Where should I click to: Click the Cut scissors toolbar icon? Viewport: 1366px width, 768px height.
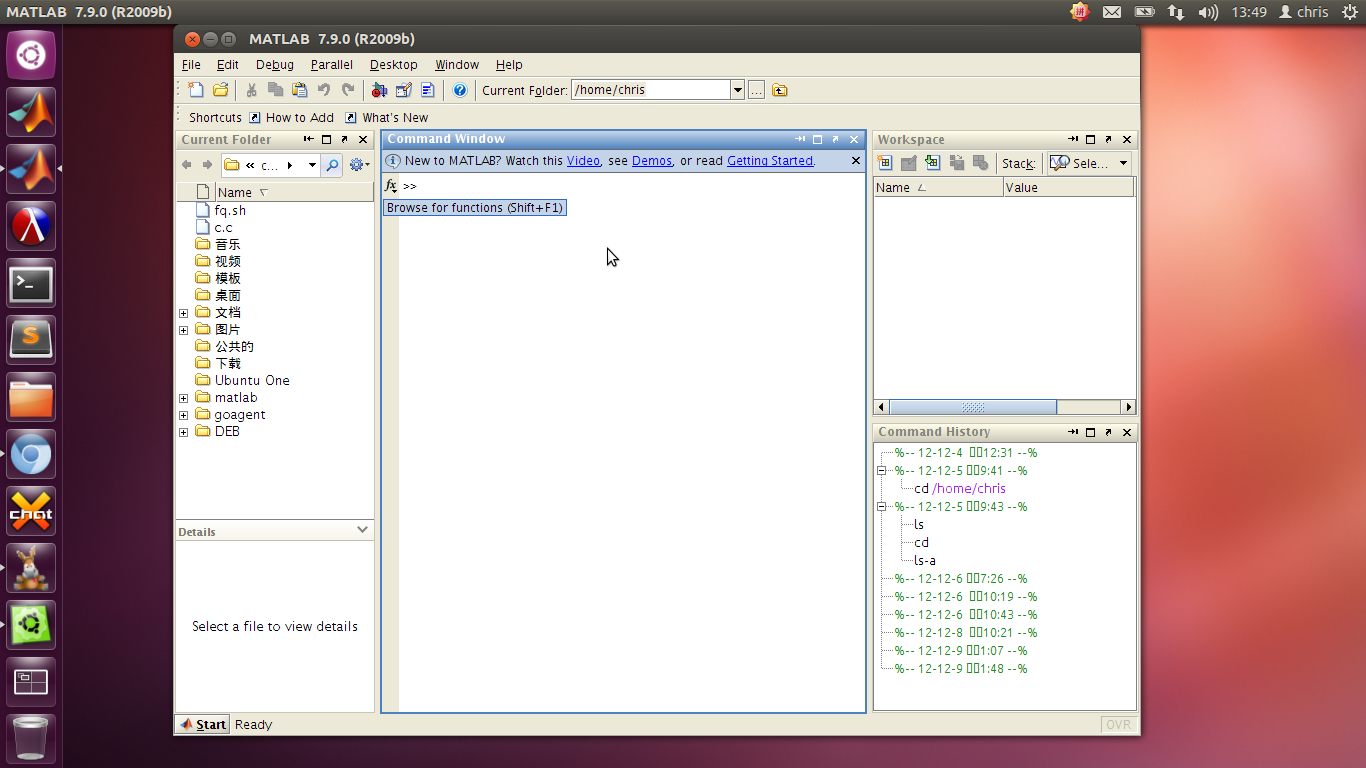[252, 90]
